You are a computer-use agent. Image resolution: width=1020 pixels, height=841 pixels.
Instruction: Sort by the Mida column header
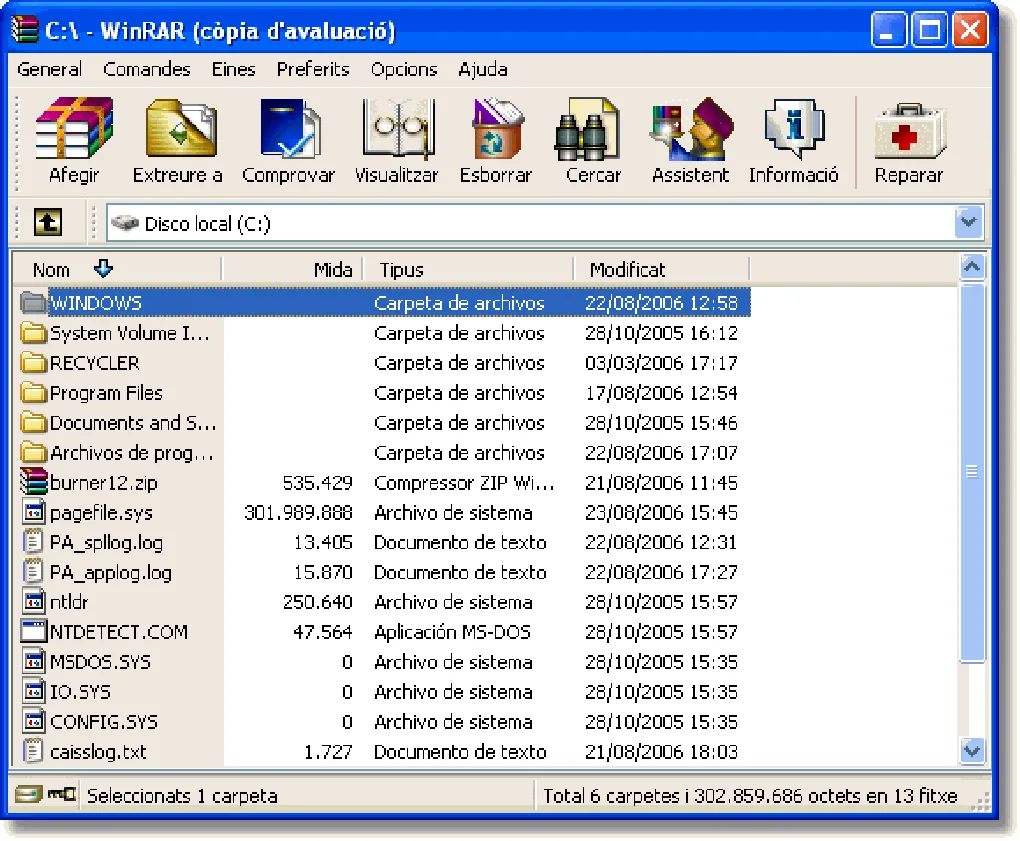pyautogui.click(x=292, y=269)
